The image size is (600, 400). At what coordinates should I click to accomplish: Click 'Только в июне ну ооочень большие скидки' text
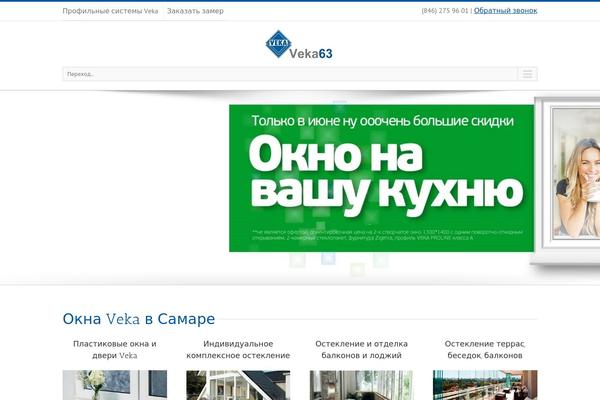pos(382,121)
